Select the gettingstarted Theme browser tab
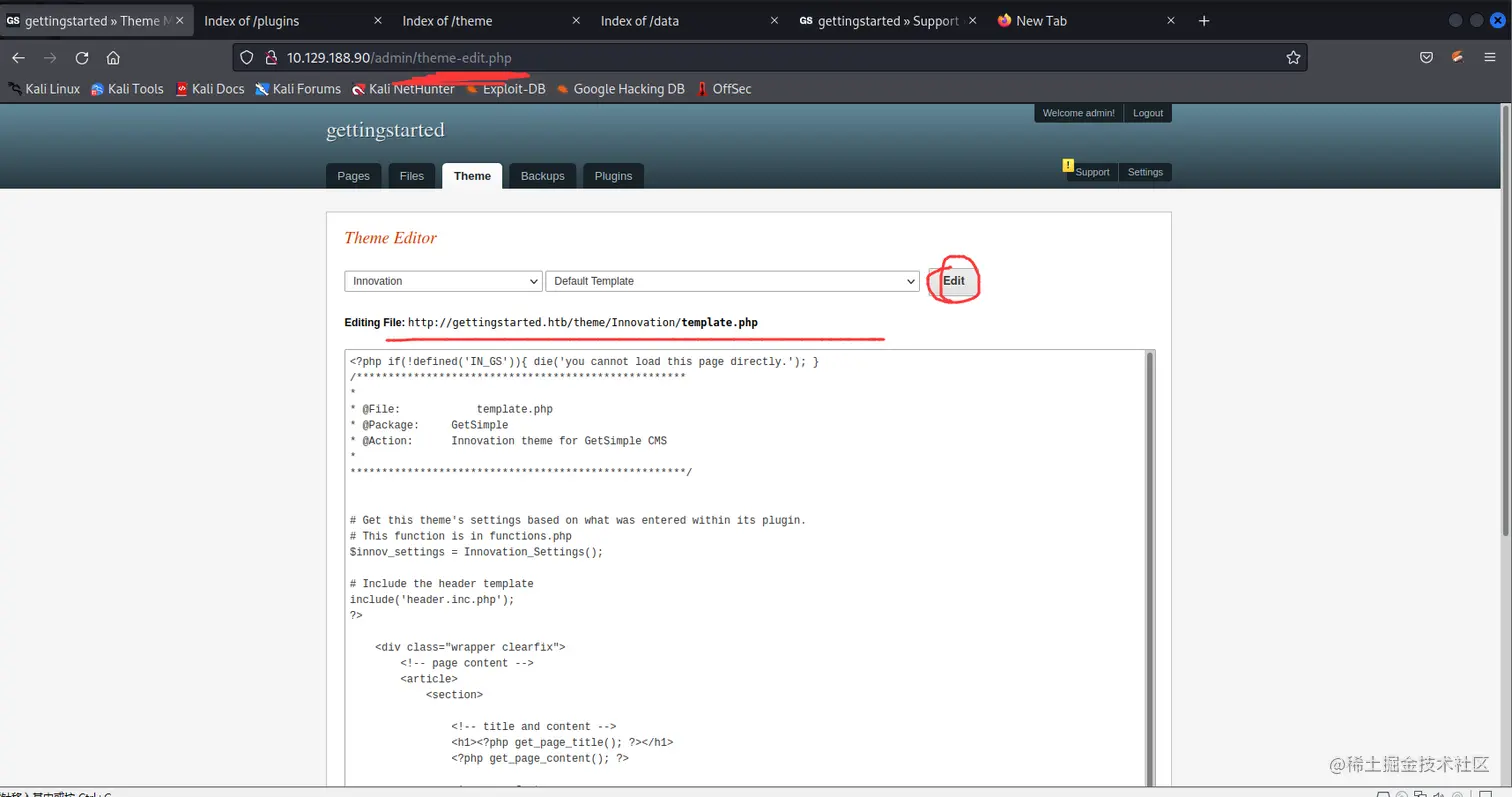The width and height of the screenshot is (1512, 797). click(x=90, y=21)
